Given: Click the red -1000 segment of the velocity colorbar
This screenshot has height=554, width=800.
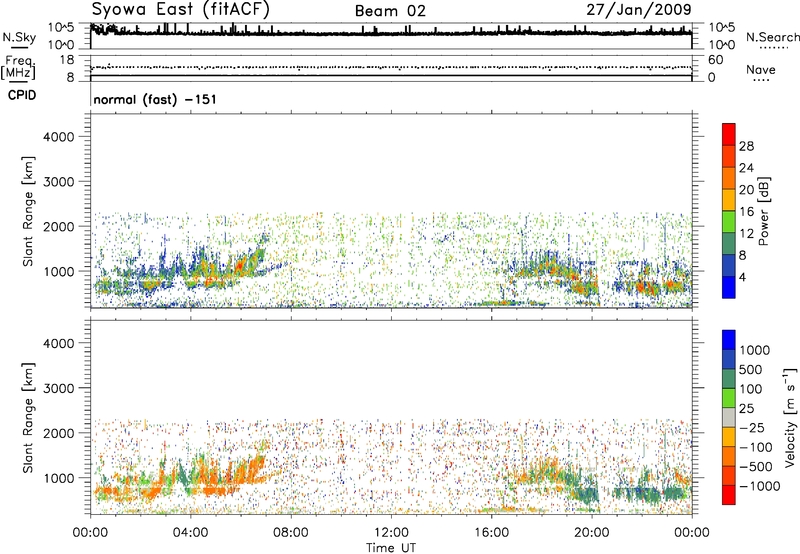Looking at the screenshot, I should point(729,495).
